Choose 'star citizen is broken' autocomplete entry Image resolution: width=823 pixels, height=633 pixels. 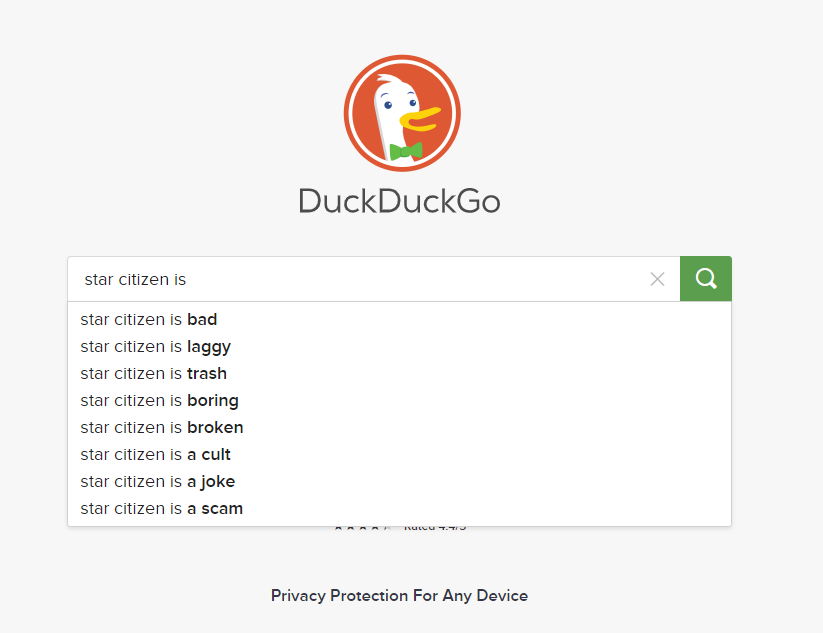(399, 427)
